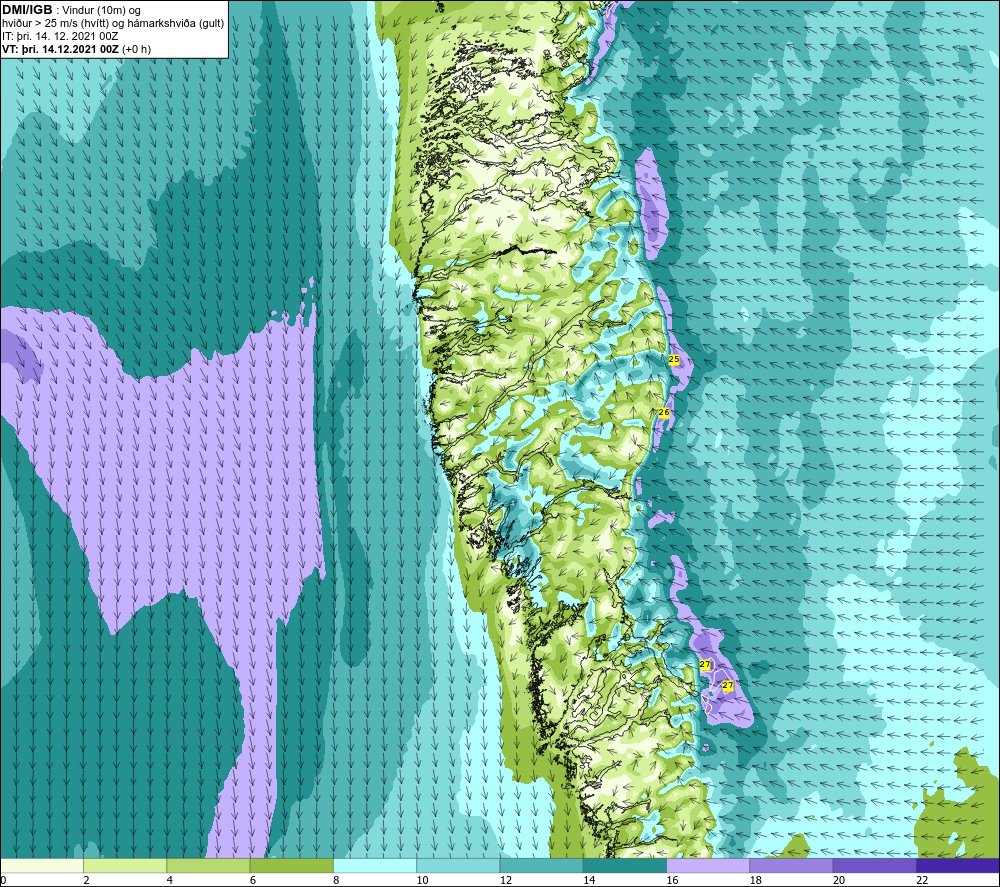The height and width of the screenshot is (887, 1000).
Task: Click the scale number 2
Action: coord(86,881)
